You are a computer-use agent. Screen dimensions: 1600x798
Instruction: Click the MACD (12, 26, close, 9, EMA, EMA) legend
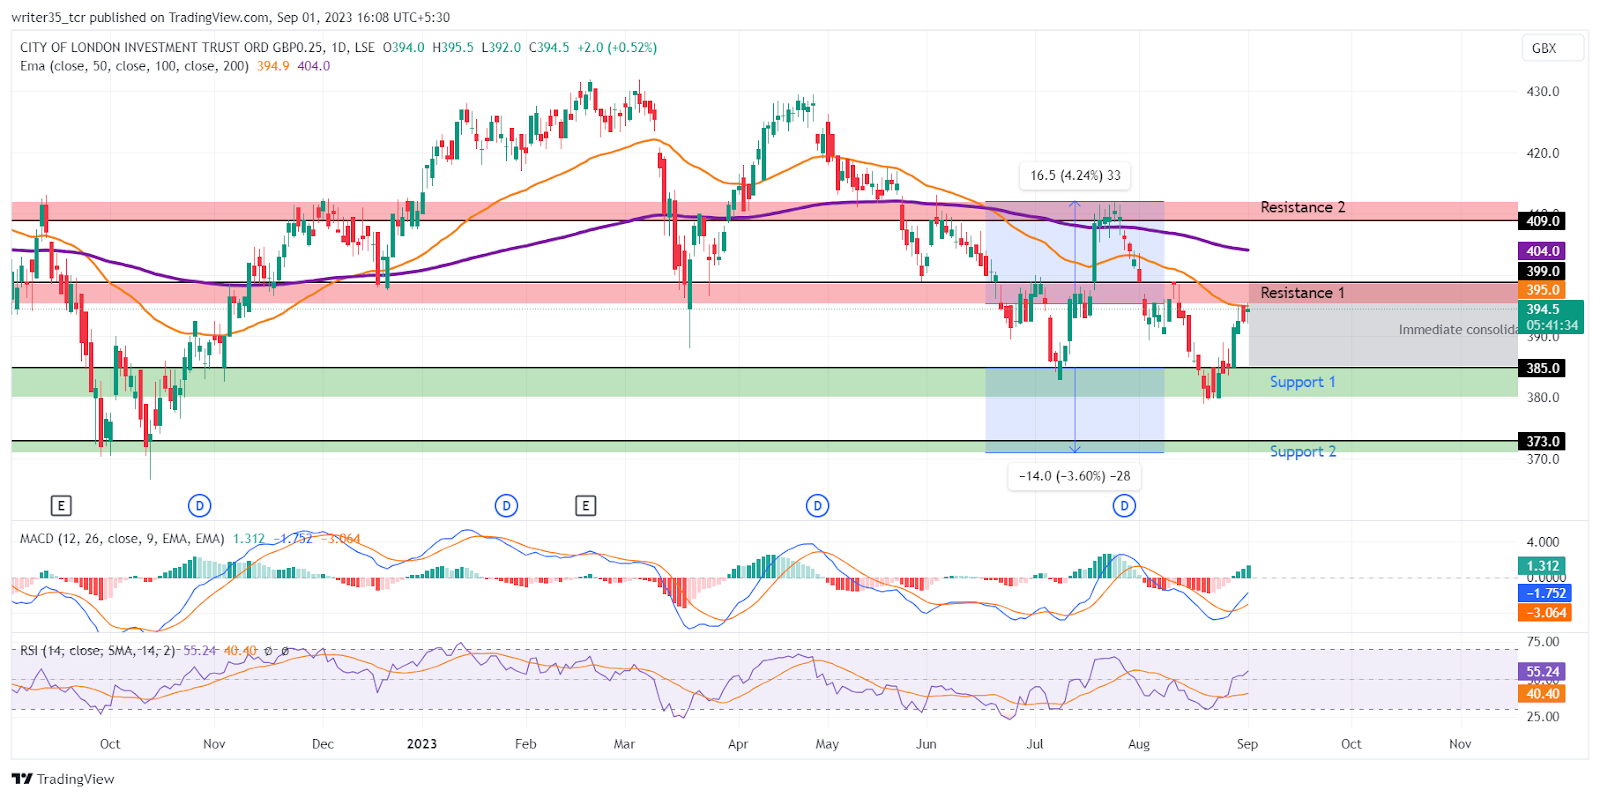[x=122, y=538]
